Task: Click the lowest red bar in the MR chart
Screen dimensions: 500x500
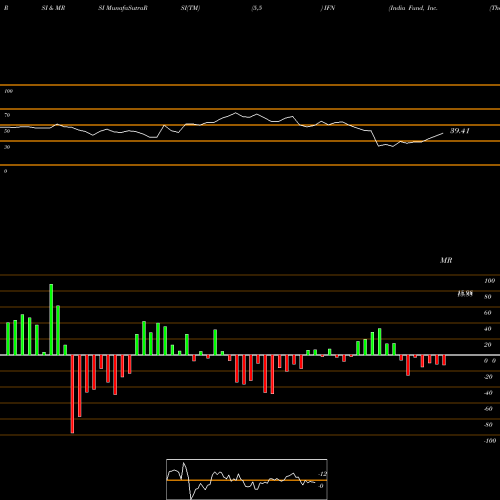Action: point(72,394)
